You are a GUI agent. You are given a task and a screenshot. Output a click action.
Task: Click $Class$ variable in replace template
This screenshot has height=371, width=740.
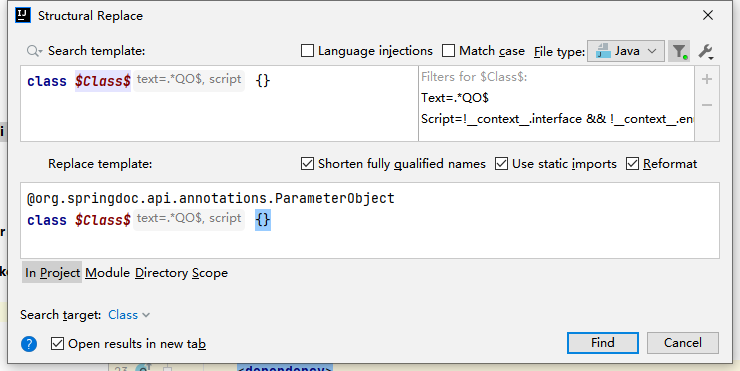(102, 220)
